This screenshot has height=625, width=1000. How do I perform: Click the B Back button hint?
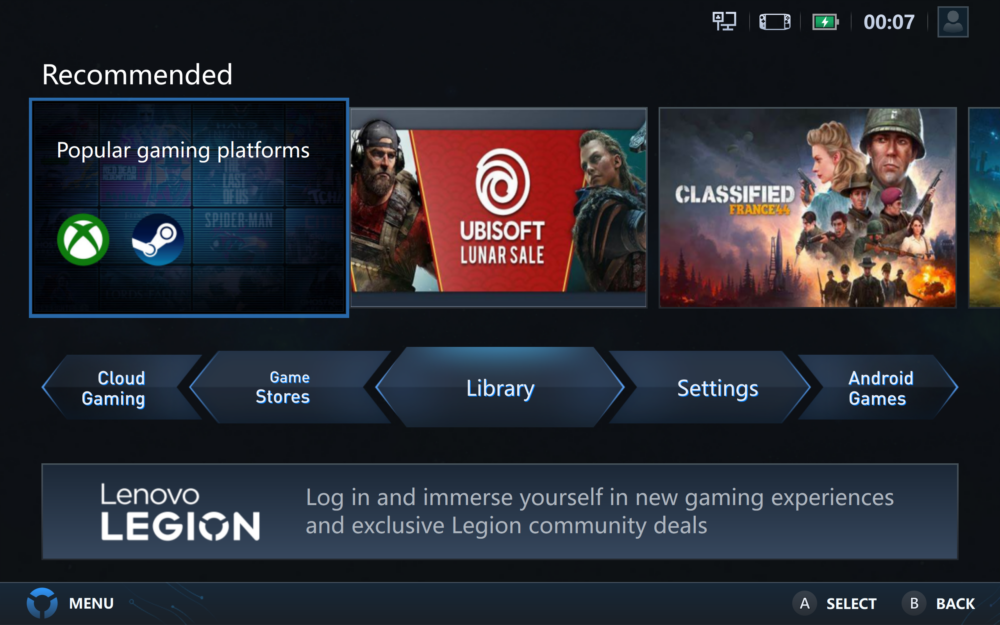pos(938,603)
